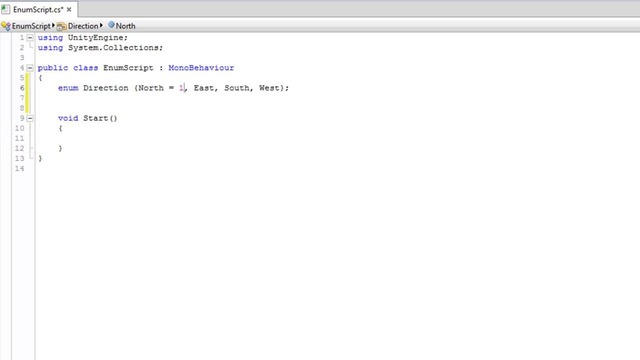Screen dimensions: 640x360
Task: Click 'Direction' identifier on line 6
Action: 106,88
